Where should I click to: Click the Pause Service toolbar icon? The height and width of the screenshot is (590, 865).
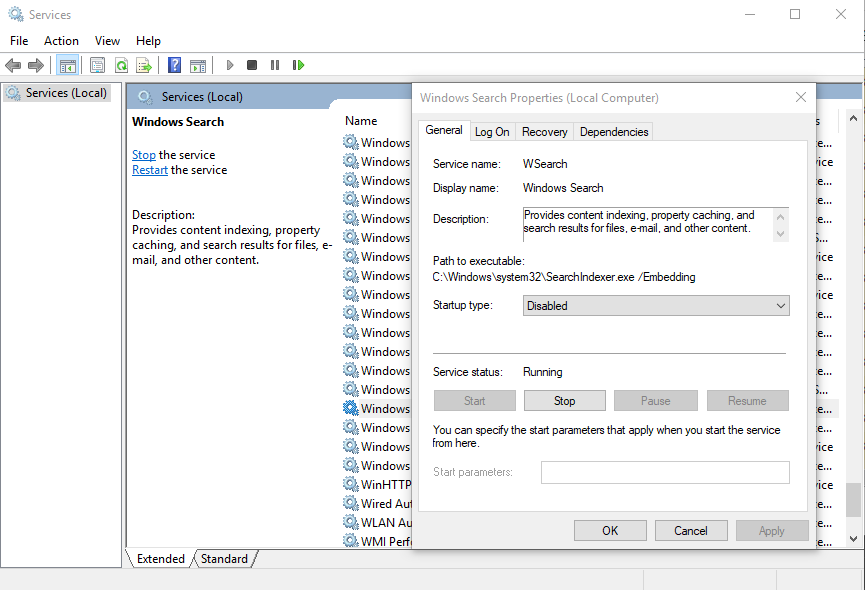click(274, 65)
